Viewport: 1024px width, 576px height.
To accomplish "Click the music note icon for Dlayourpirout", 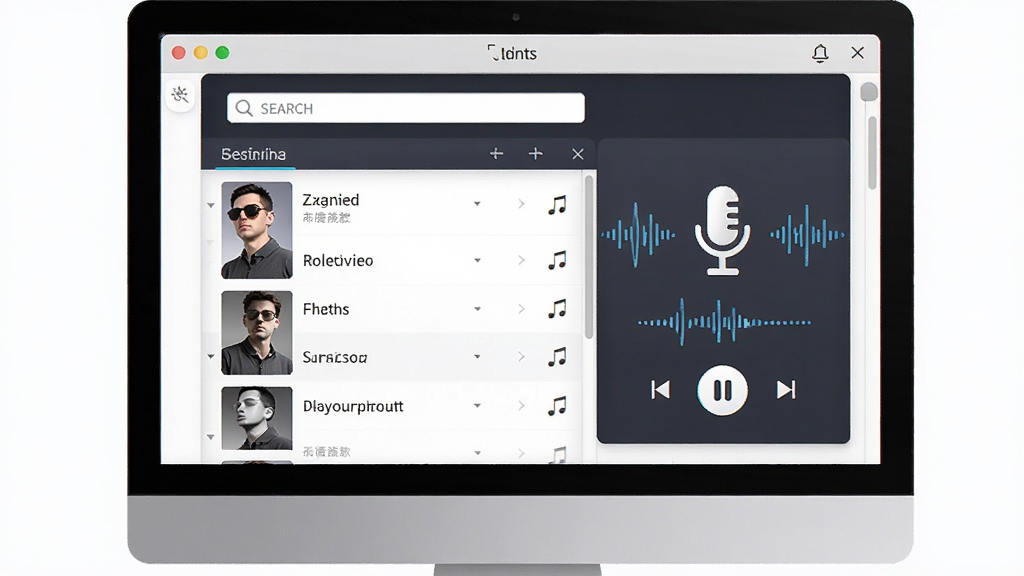I will point(557,406).
